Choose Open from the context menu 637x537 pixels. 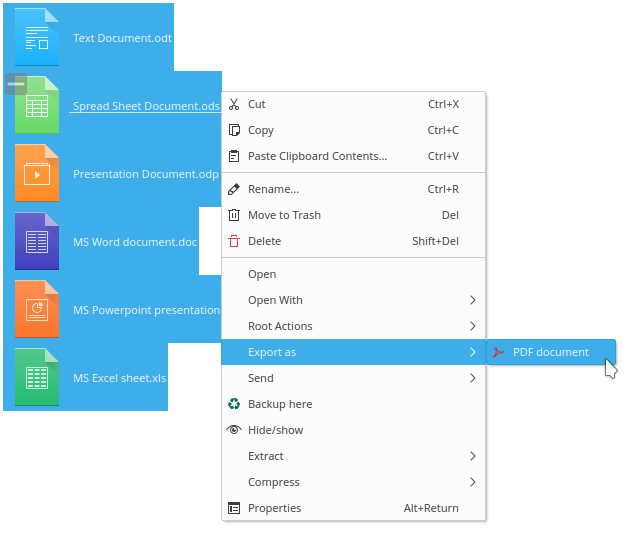(x=353, y=274)
